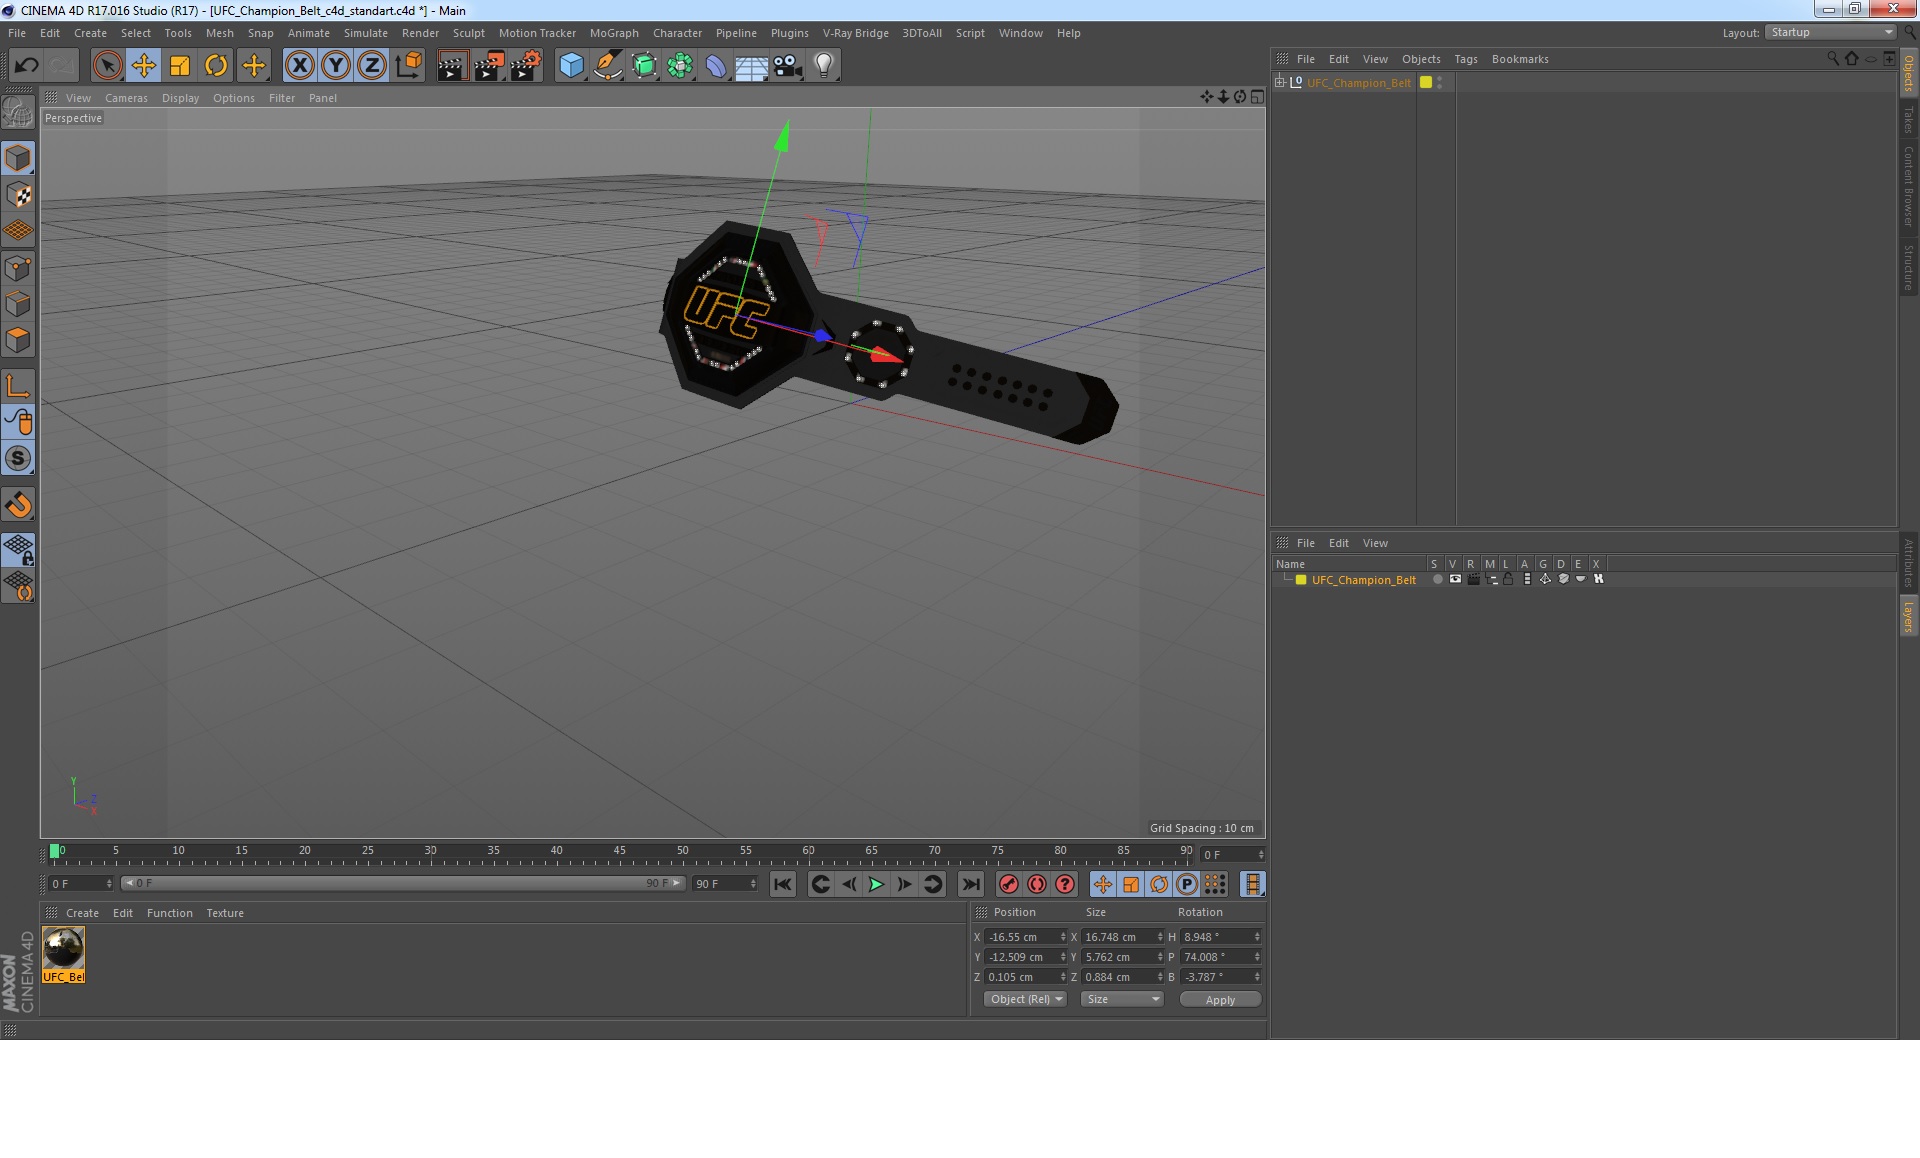Toggle the coordinate system icon
This screenshot has height=1158, width=1920.
pos(408,66)
